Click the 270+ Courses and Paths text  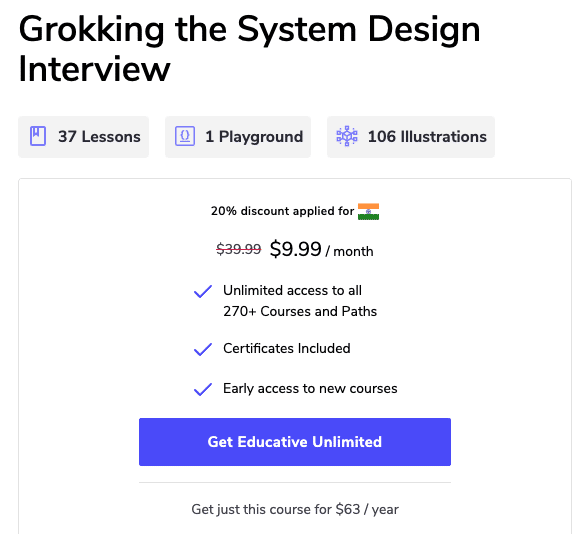(x=300, y=311)
